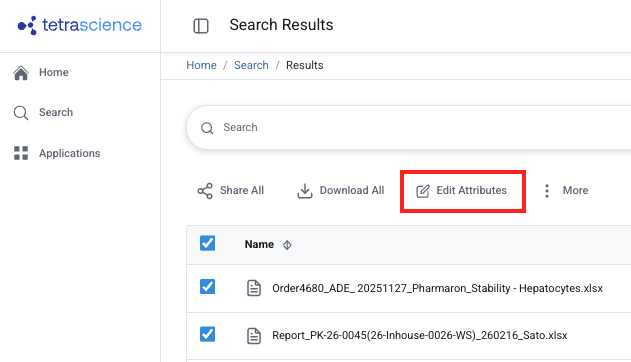
Task: Toggle the select-all header checkbox
Action: point(208,243)
